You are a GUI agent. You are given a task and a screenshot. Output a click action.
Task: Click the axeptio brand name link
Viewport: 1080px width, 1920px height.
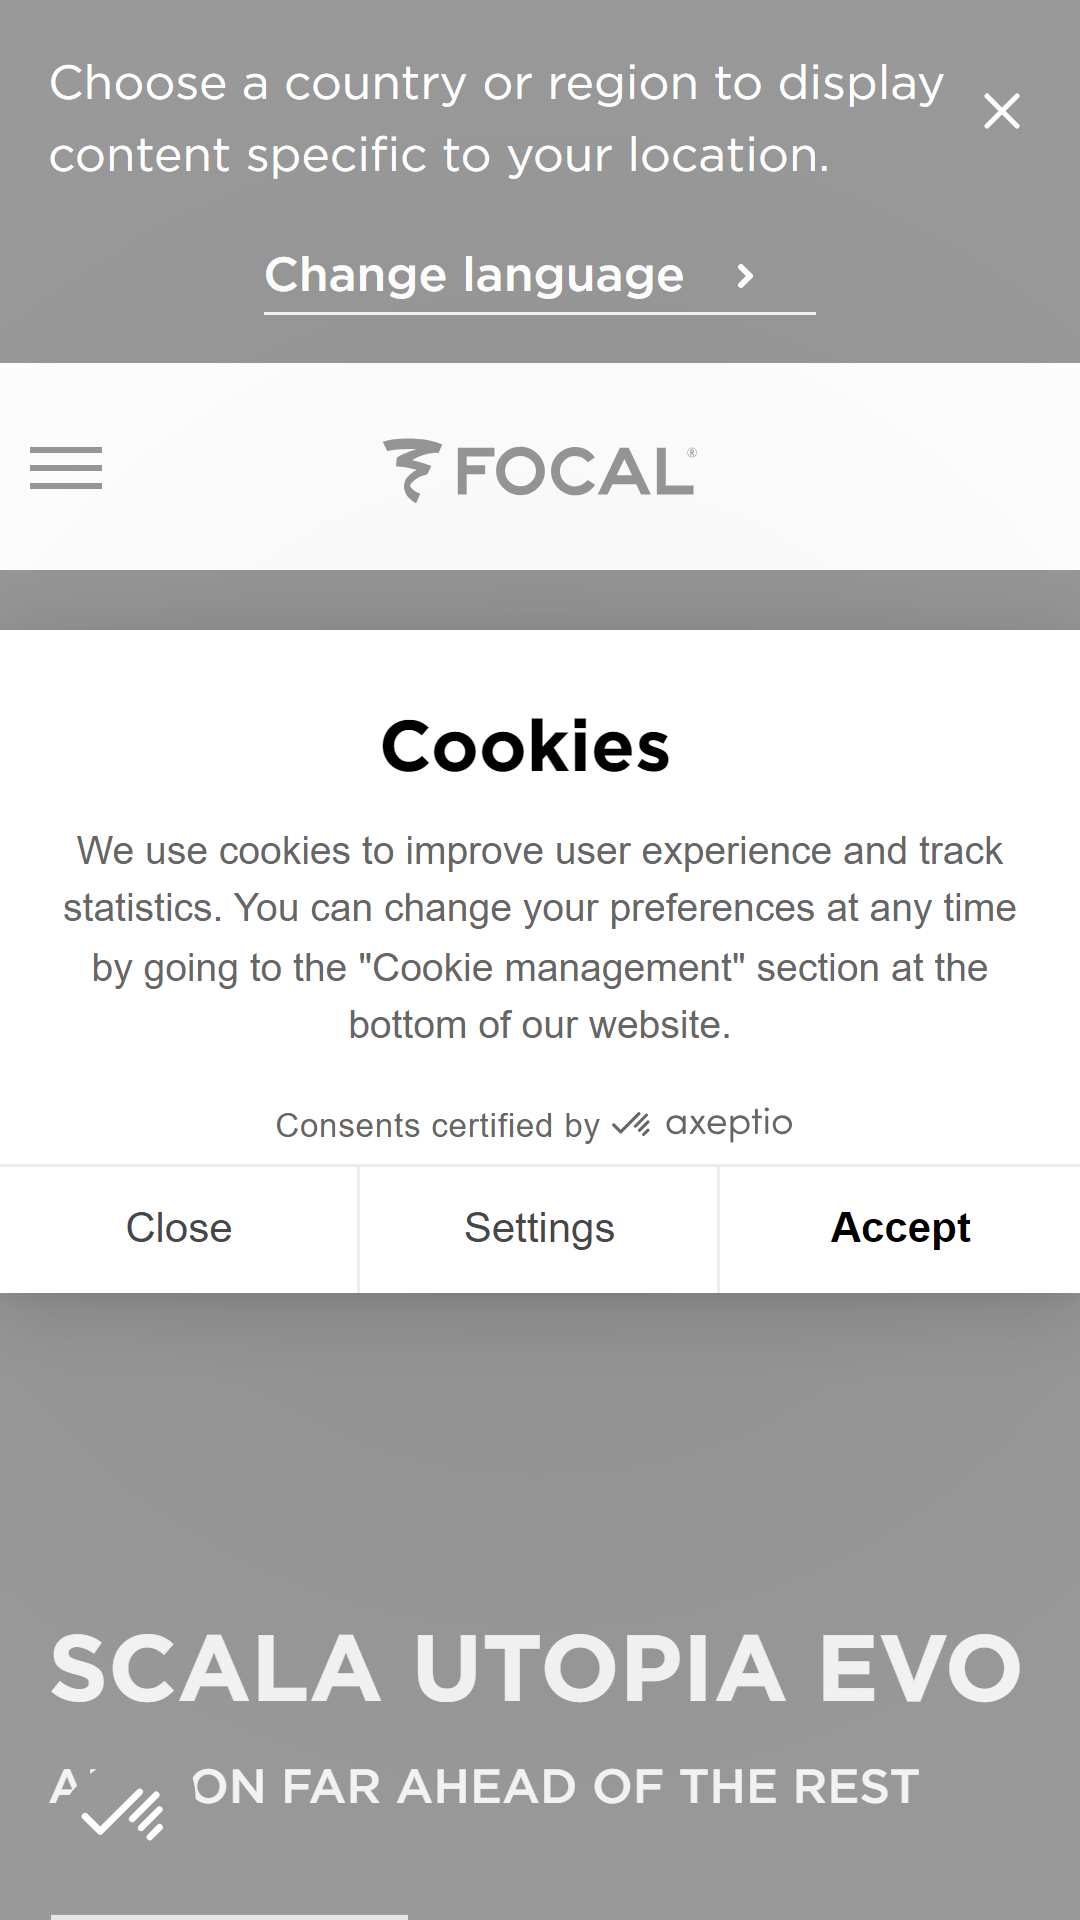click(729, 1124)
